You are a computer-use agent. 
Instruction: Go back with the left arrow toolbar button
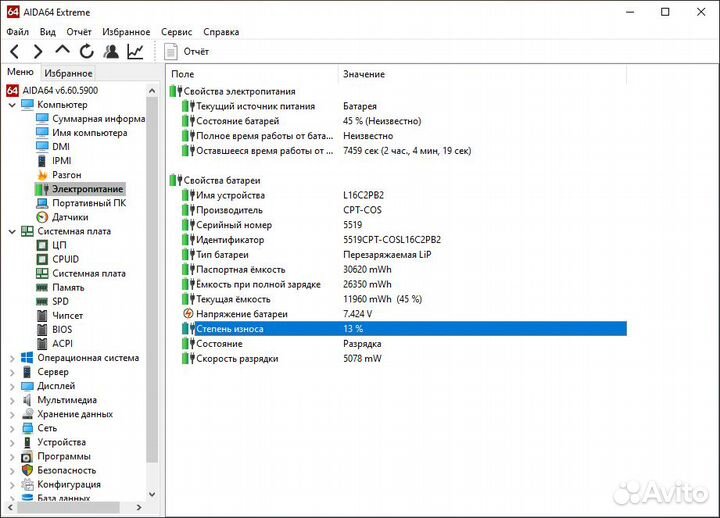(x=15, y=51)
